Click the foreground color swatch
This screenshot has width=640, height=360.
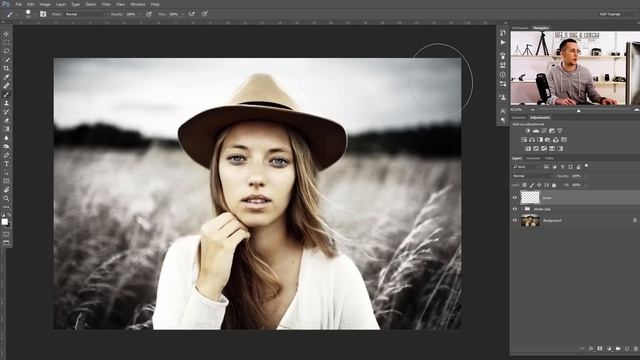[x=4, y=222]
